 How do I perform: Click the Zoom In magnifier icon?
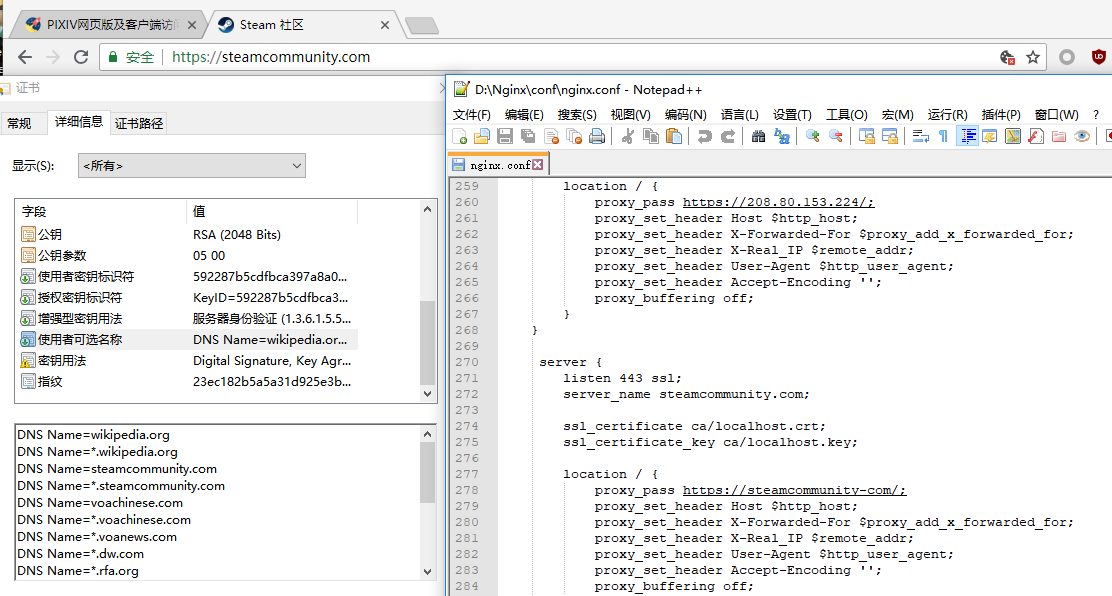[x=812, y=136]
